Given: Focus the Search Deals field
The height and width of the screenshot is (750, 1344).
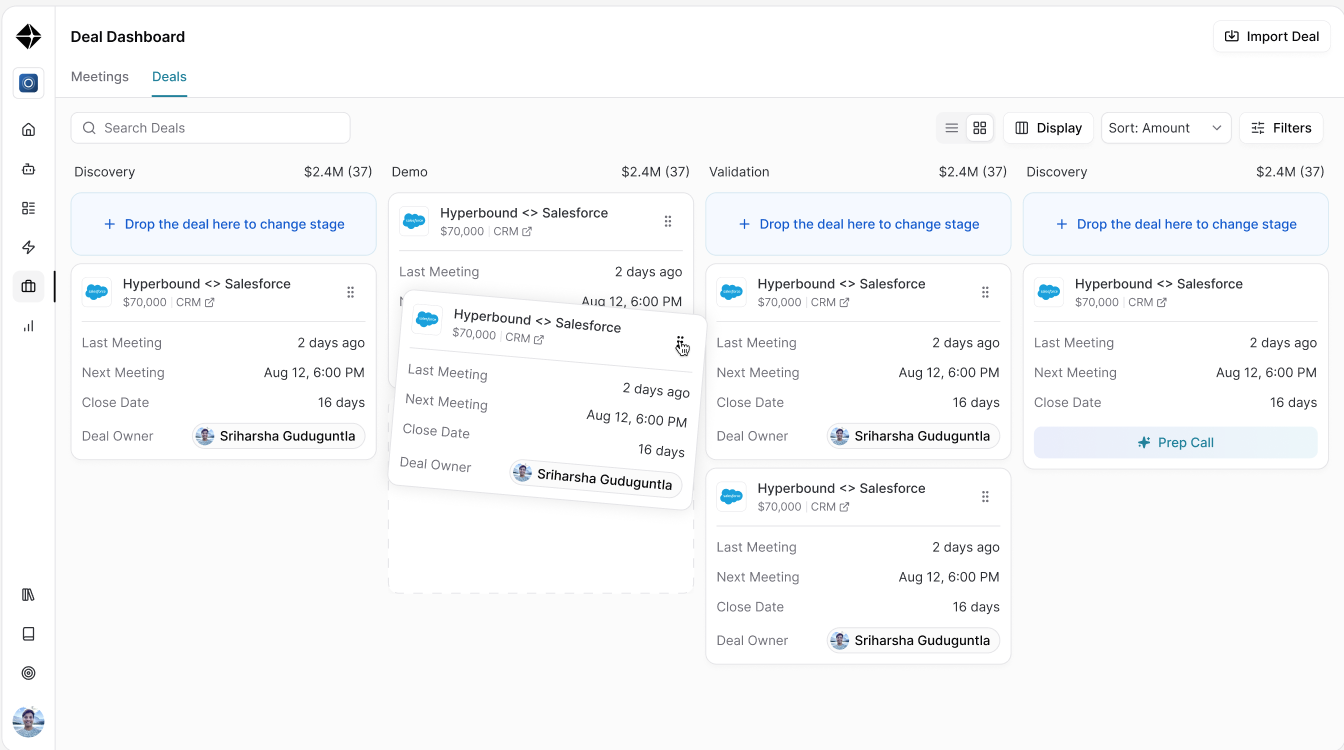Looking at the screenshot, I should pos(211,128).
